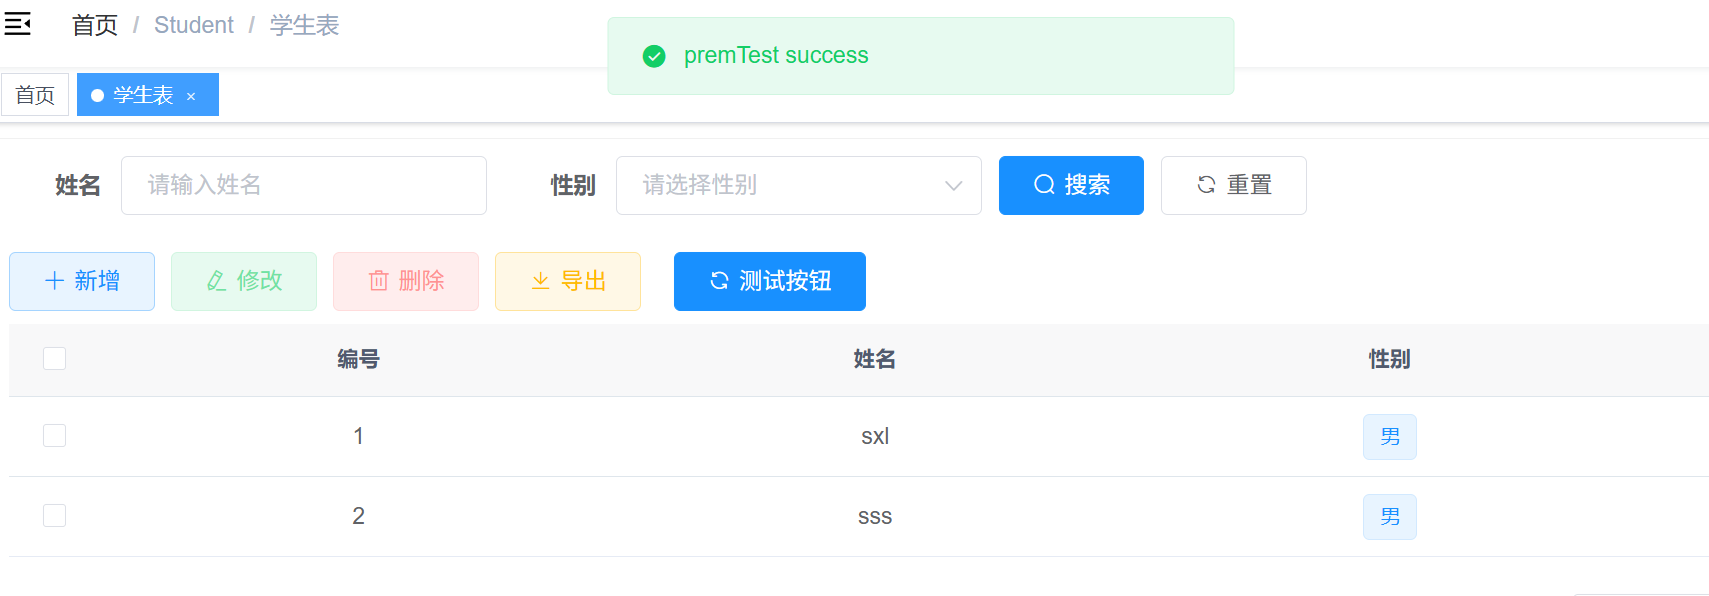Click the 删除 delete button
The width and height of the screenshot is (1709, 596).
pos(406,281)
